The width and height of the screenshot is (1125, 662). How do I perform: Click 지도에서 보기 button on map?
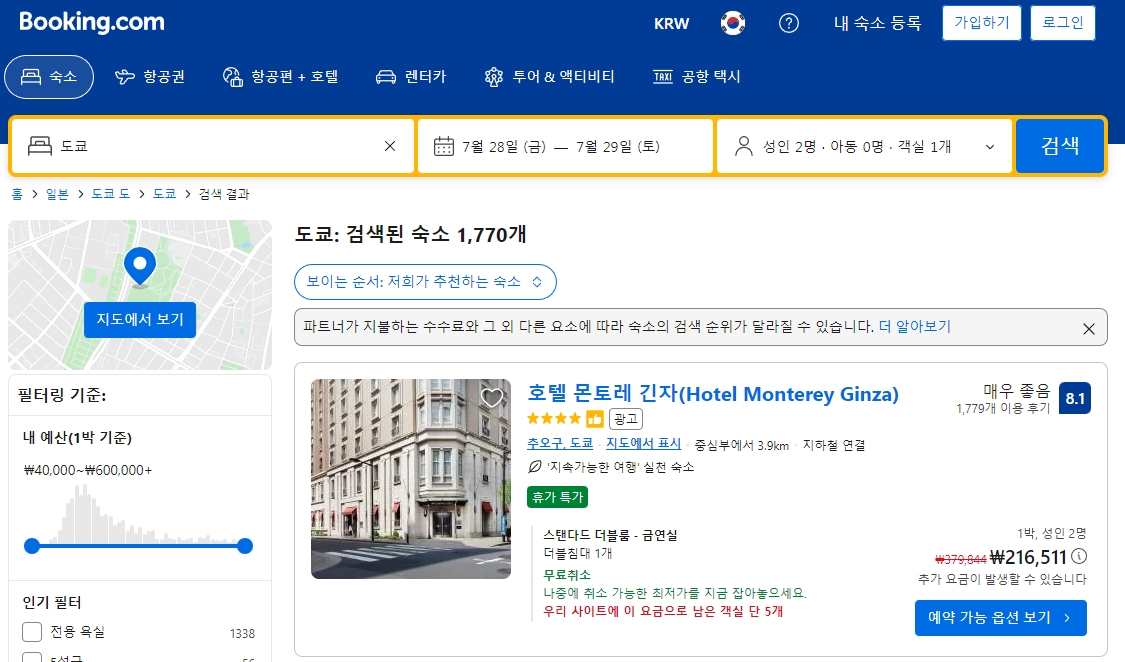click(140, 320)
